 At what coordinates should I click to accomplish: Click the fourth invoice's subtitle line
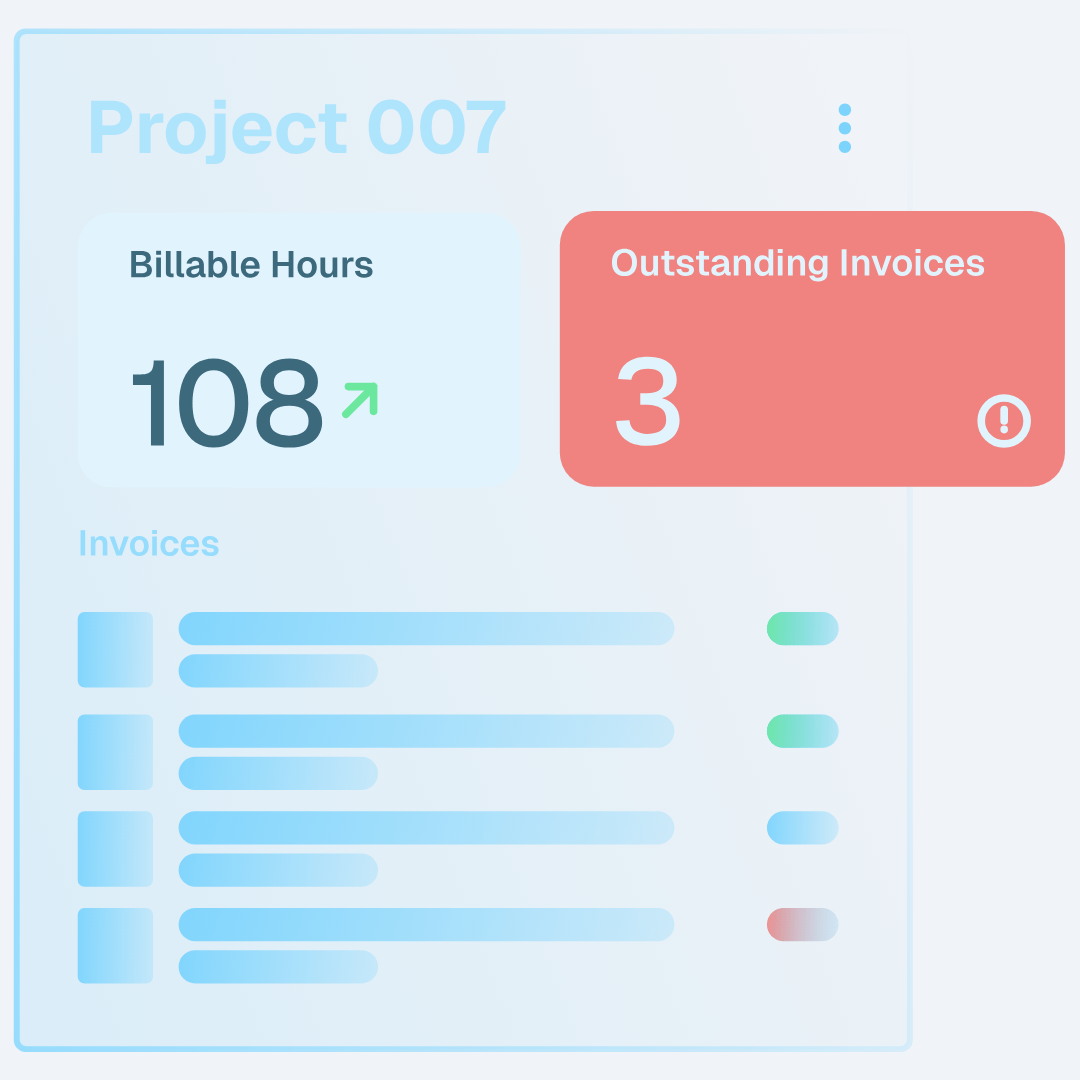[x=278, y=967]
